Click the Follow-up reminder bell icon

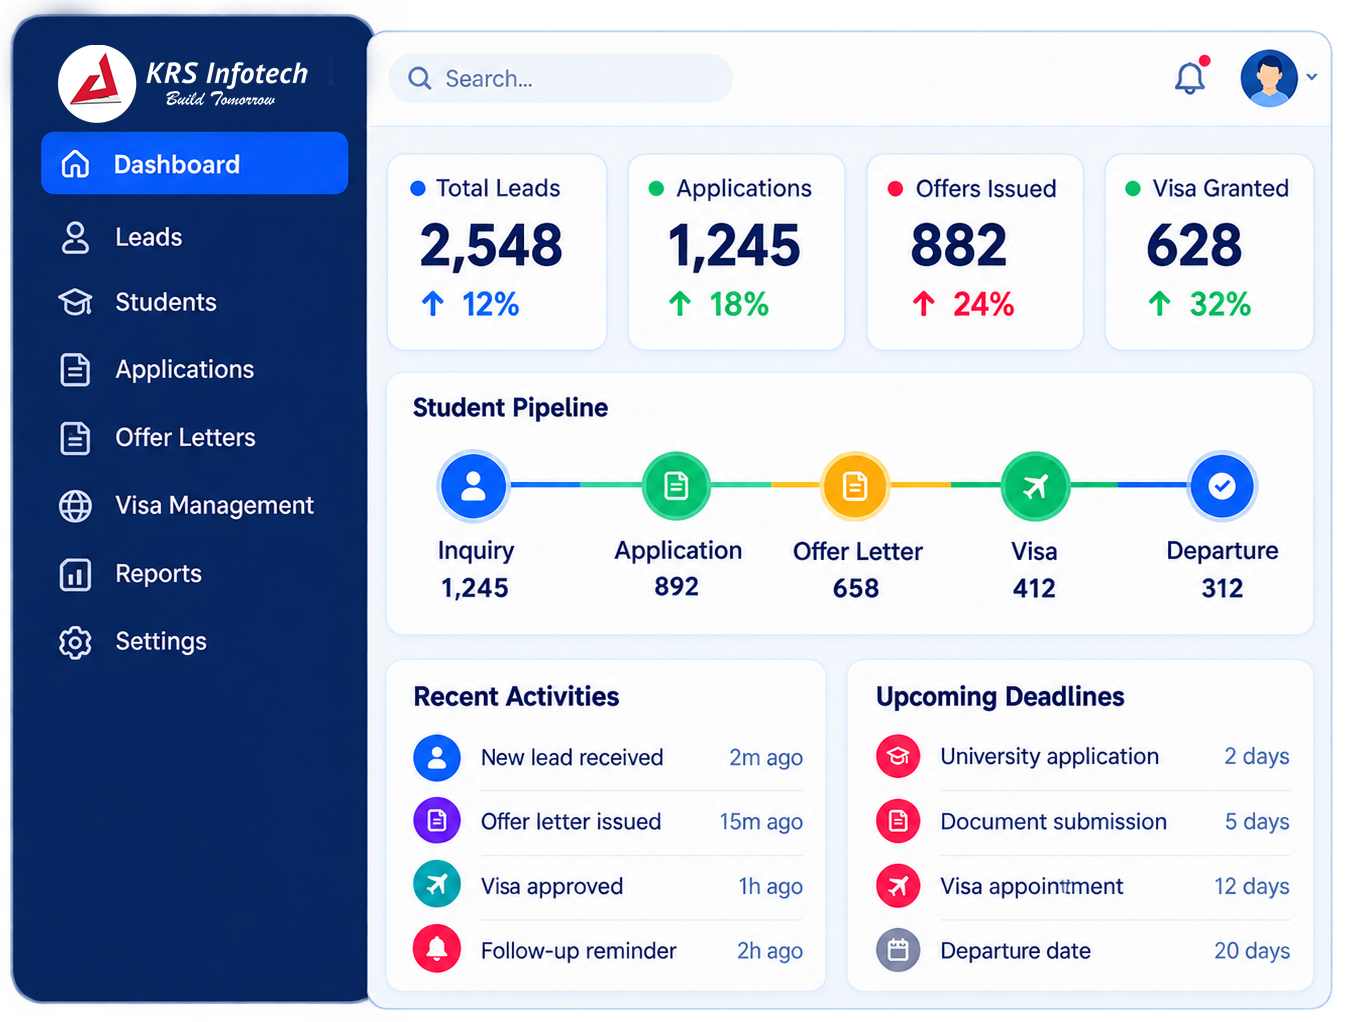[x=437, y=949]
